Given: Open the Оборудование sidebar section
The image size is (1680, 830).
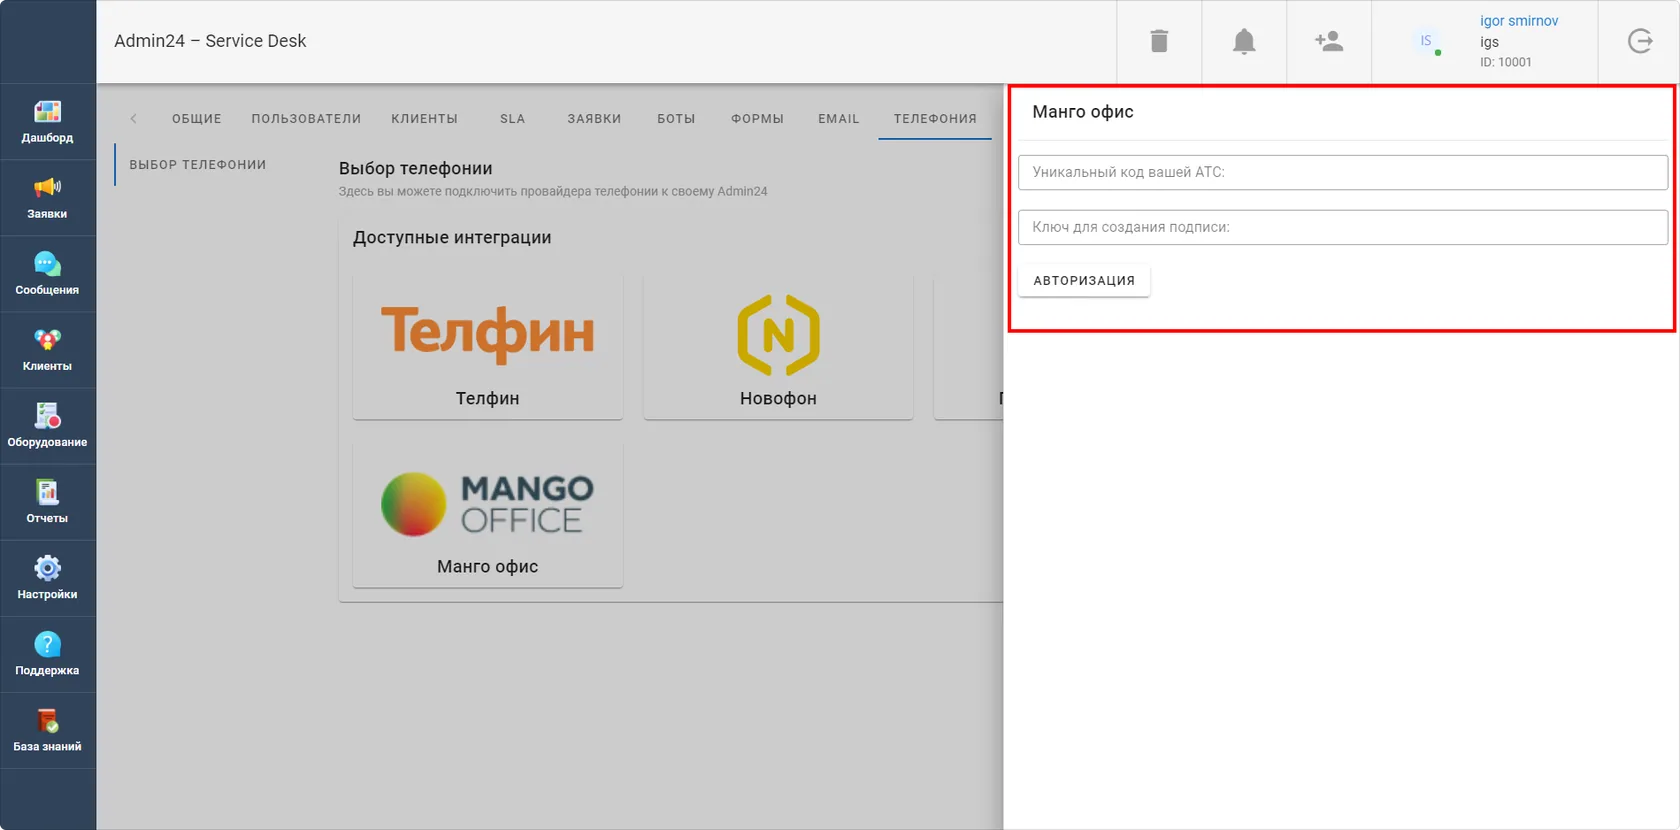Looking at the screenshot, I should click(47, 426).
